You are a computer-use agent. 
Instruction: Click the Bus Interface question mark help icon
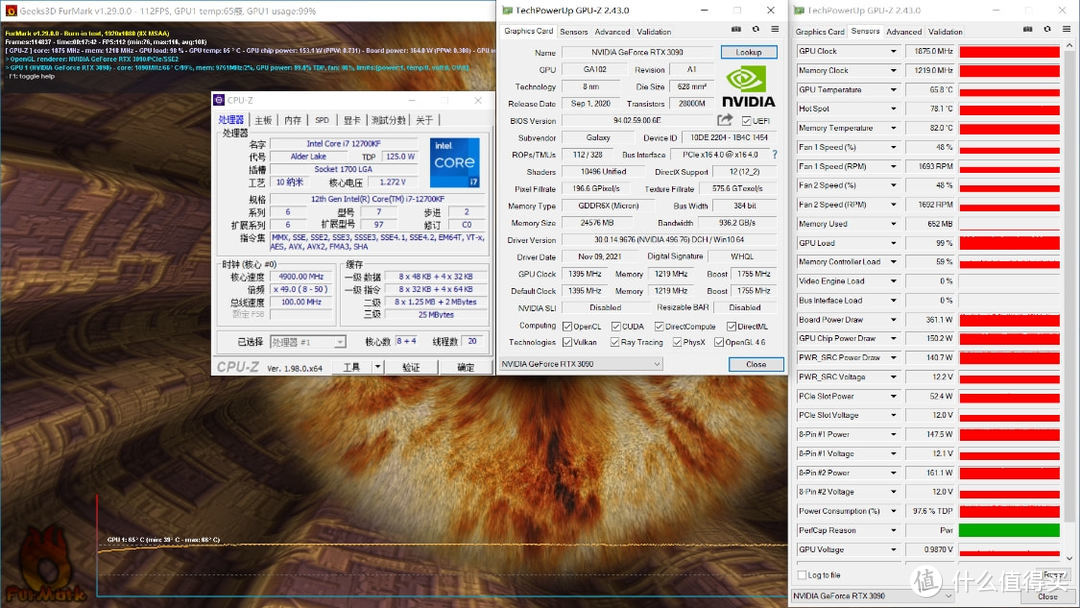point(776,153)
